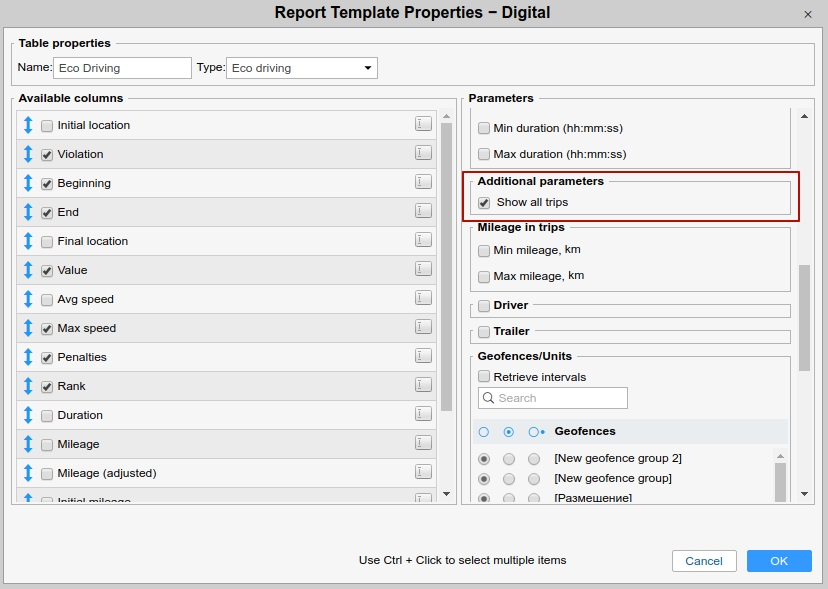
Task: Click the rename icon for Beginning column
Action: coord(424,182)
